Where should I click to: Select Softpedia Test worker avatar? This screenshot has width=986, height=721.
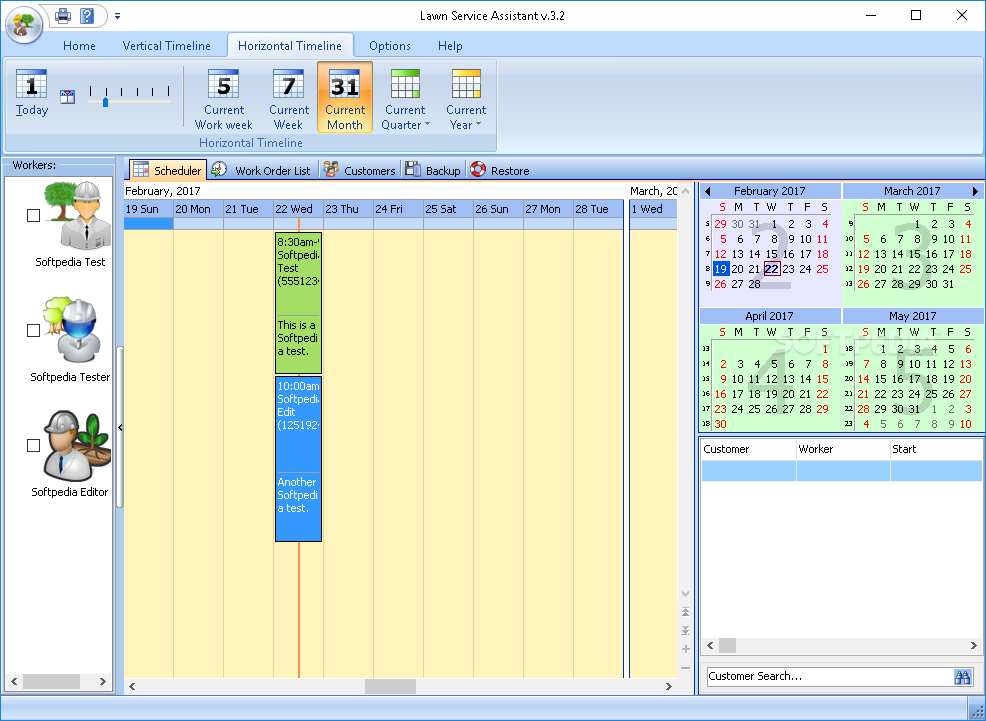coord(79,216)
